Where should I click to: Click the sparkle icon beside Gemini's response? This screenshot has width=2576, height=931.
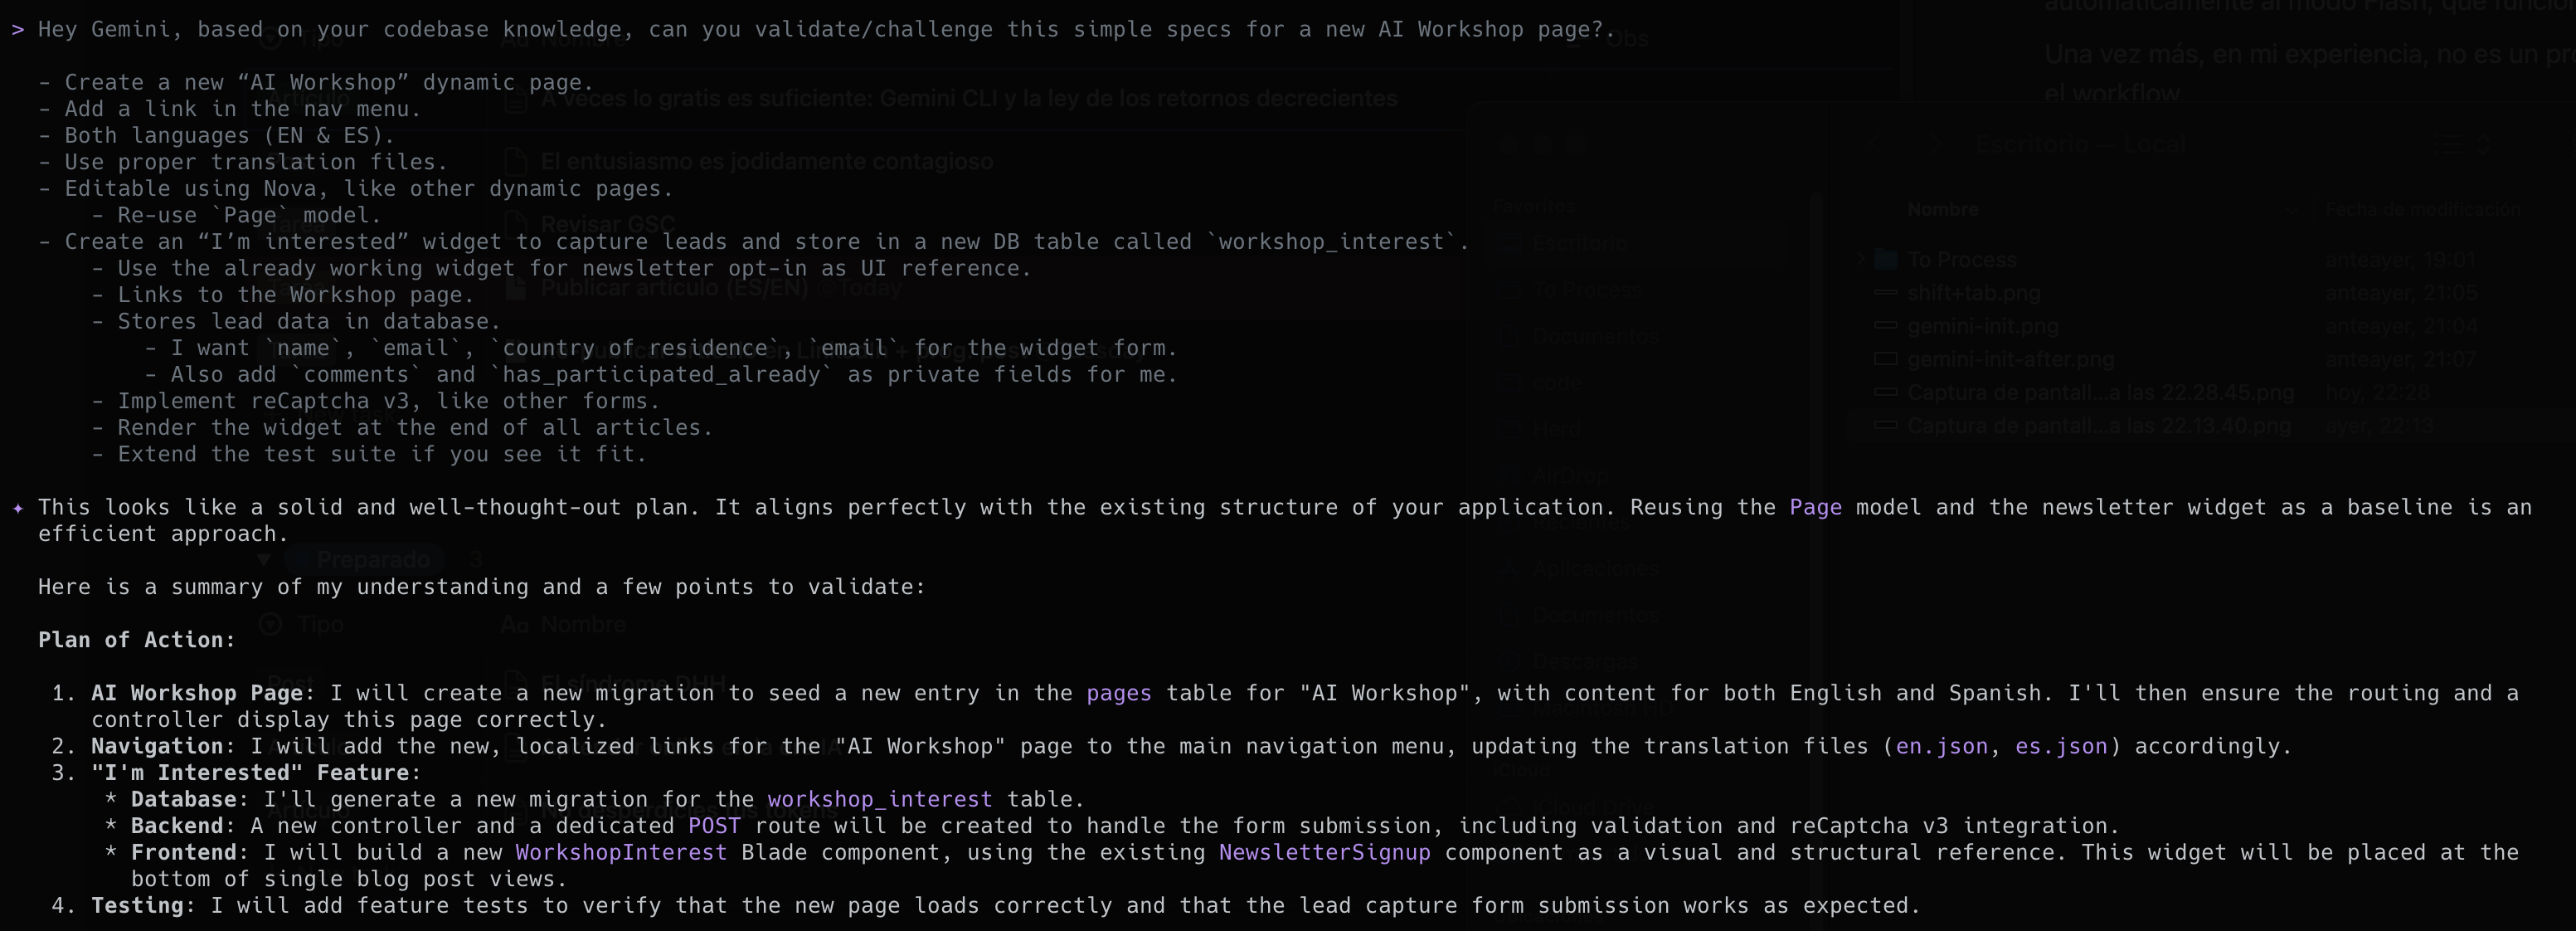[17, 508]
